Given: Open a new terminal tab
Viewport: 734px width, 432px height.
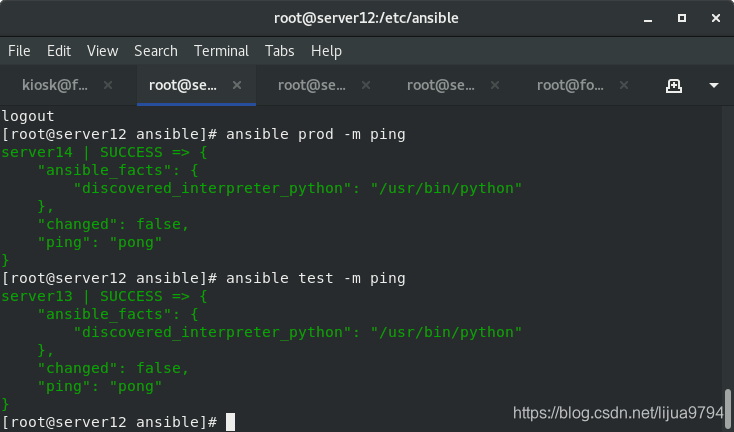Looking at the screenshot, I should (674, 86).
